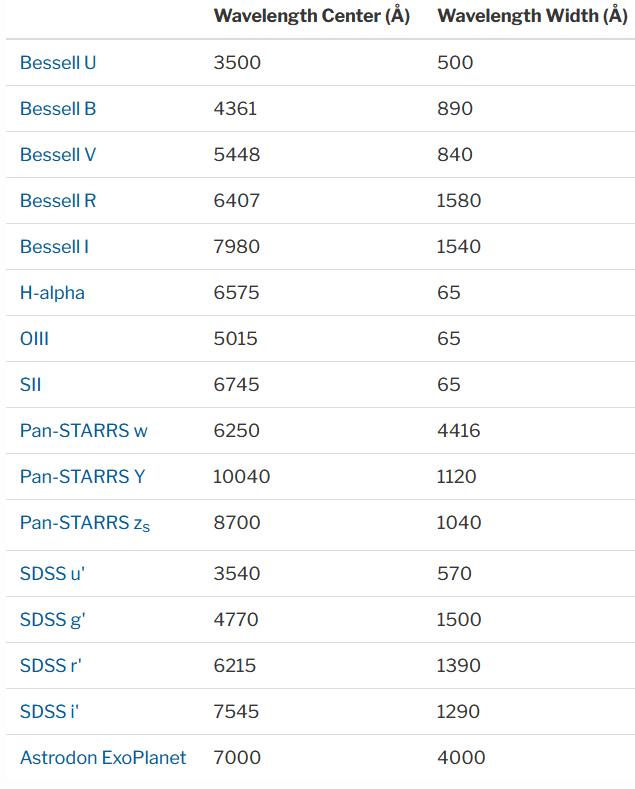Follow the Pan-STARRS w link
The width and height of the screenshot is (635, 789).
point(84,431)
